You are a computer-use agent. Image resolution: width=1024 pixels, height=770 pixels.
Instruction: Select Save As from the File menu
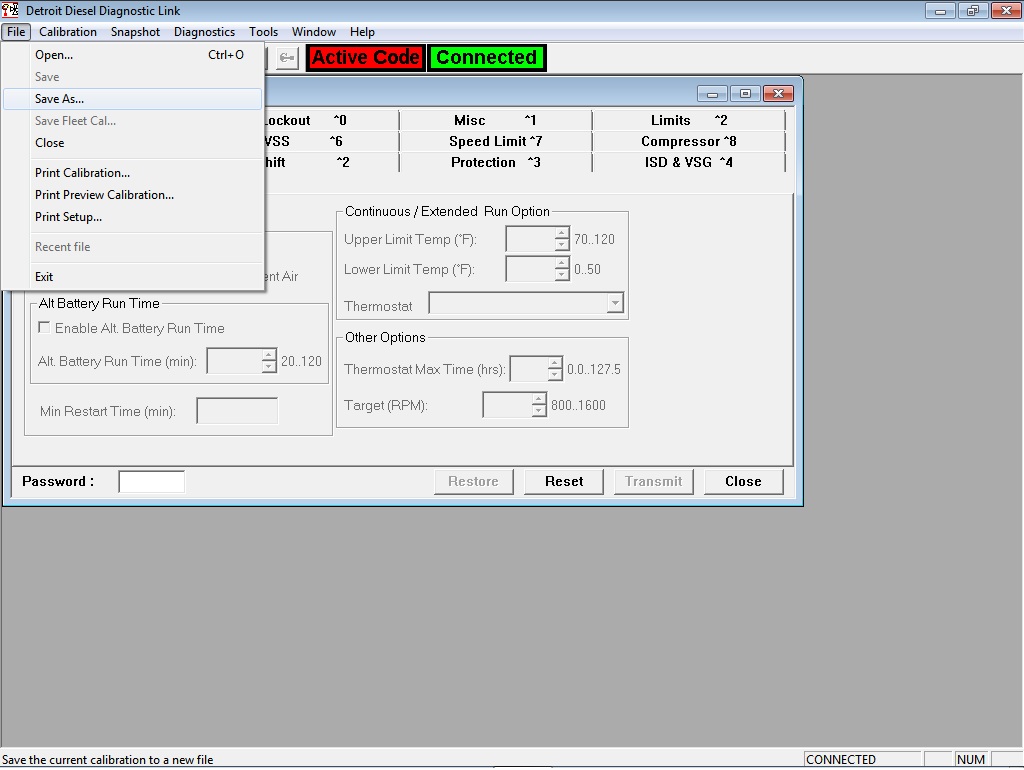coord(62,98)
